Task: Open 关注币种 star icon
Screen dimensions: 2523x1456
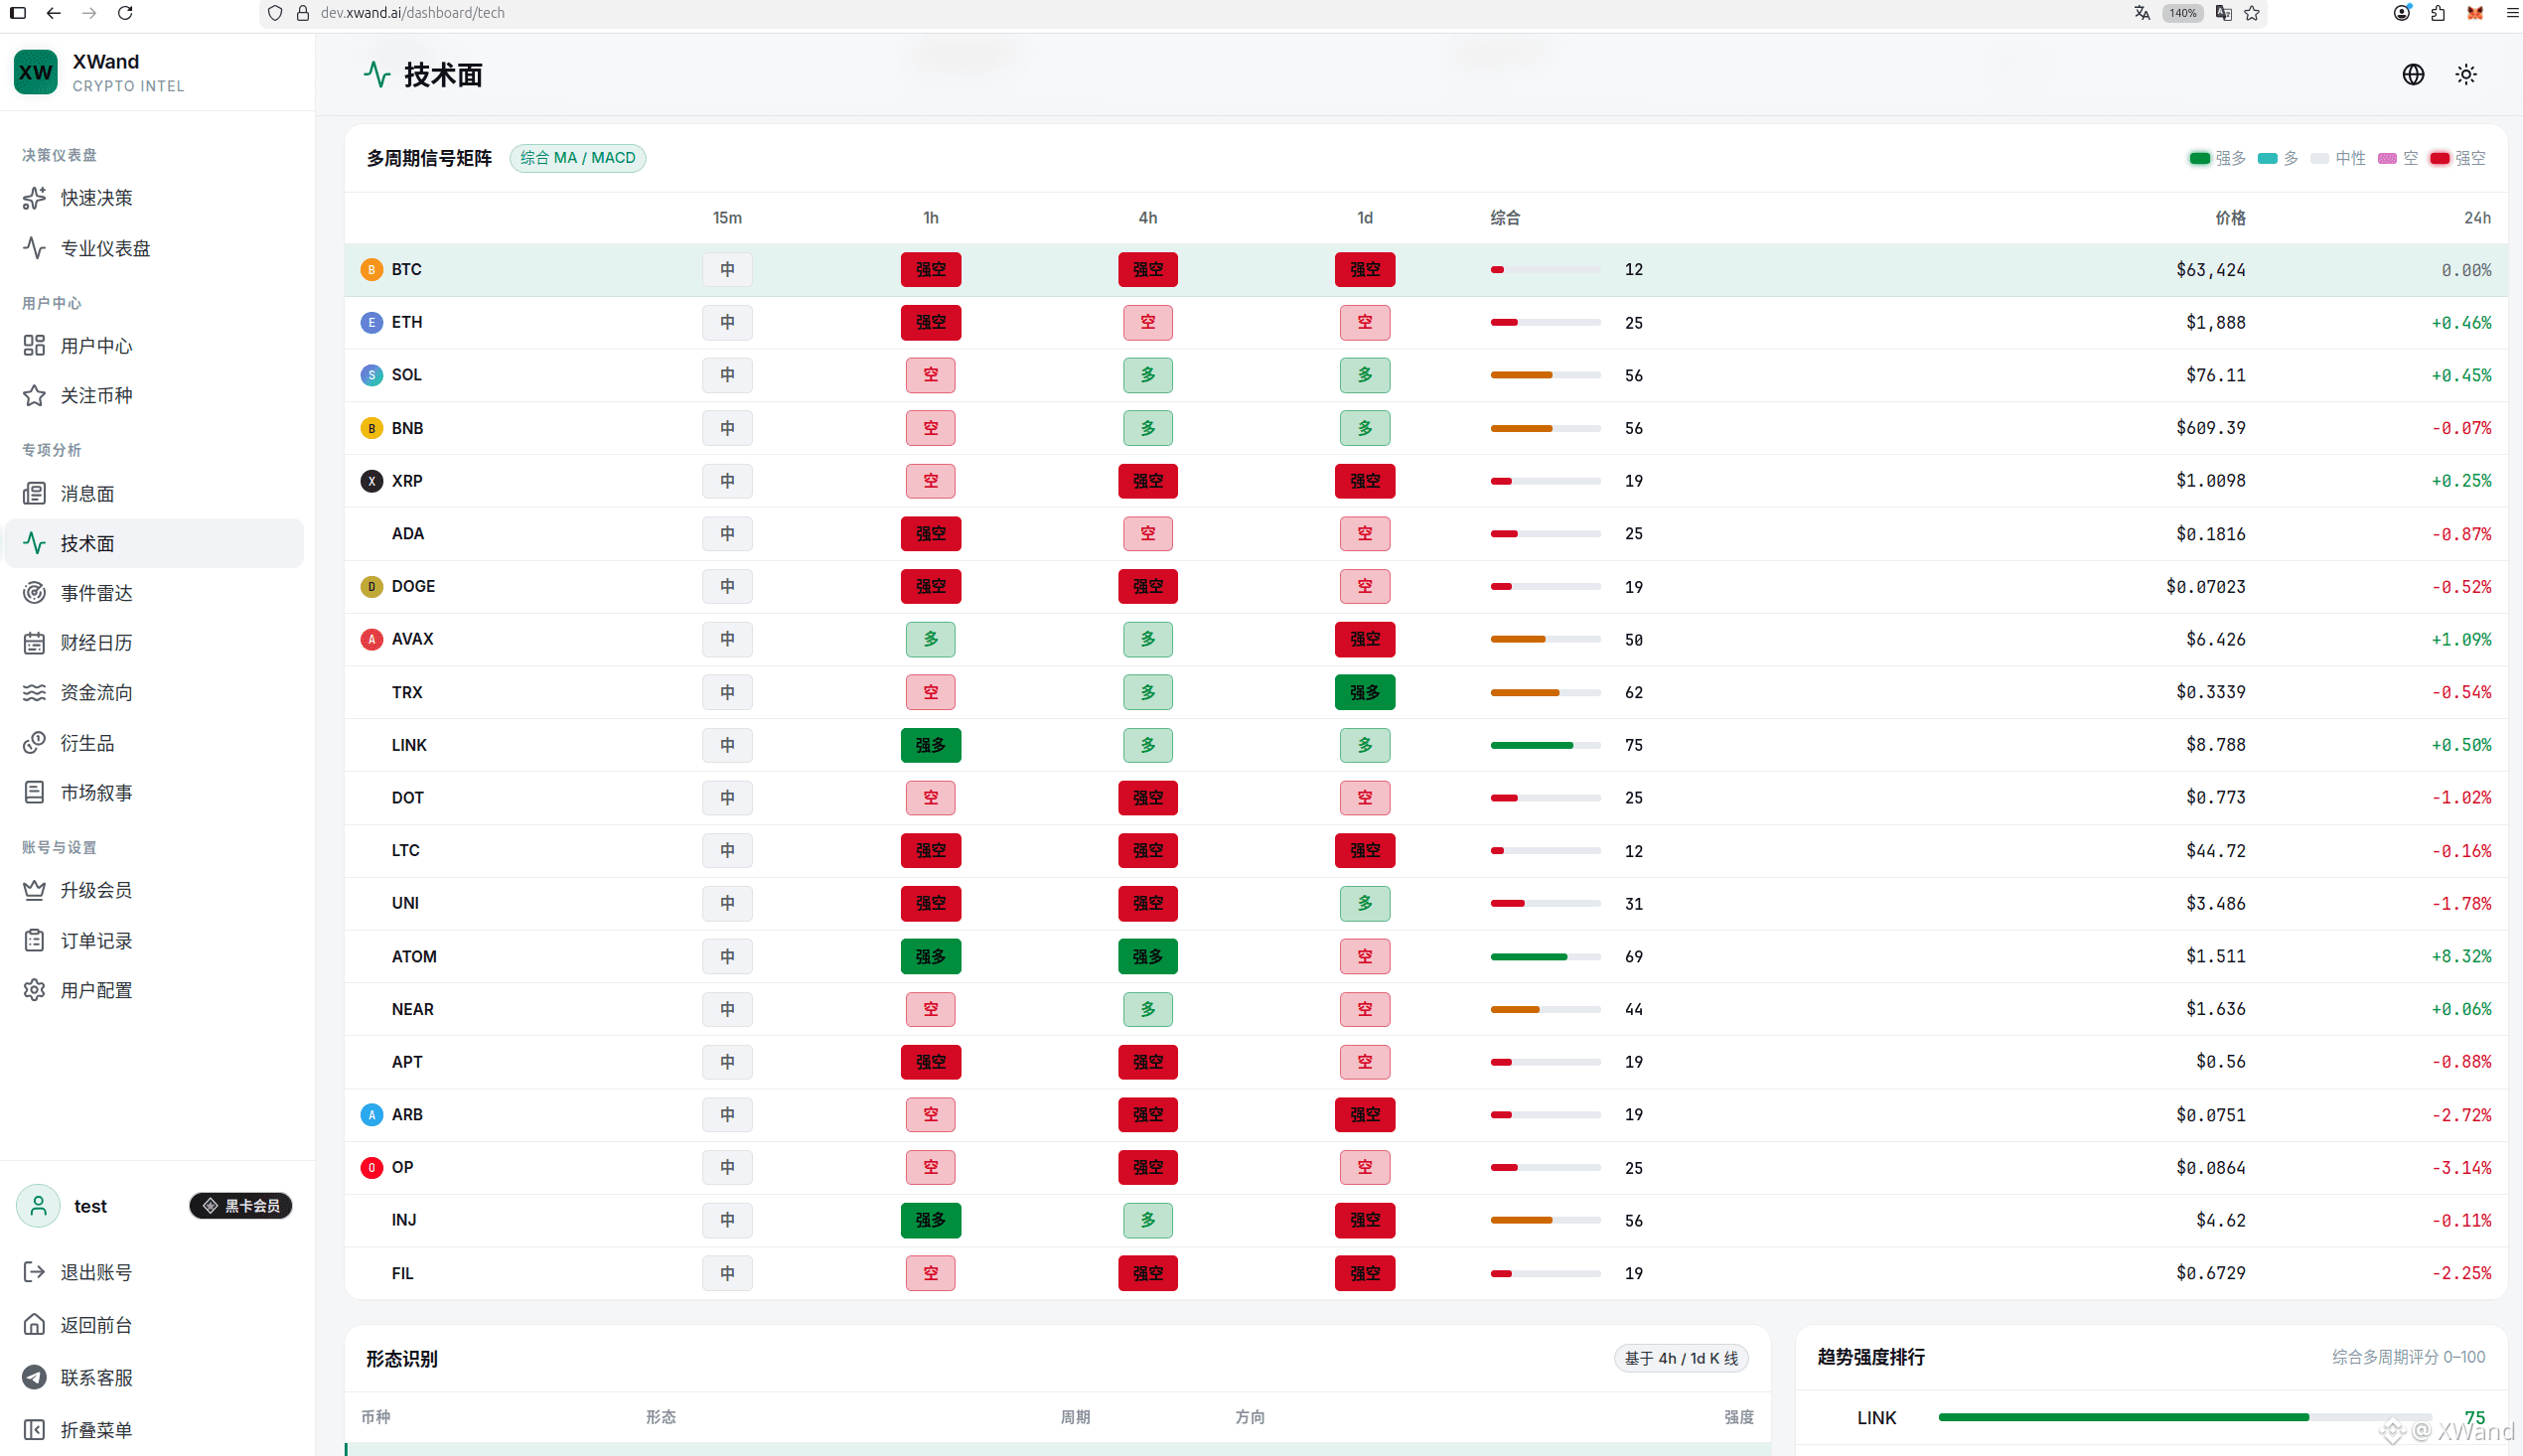Action: pos(34,395)
